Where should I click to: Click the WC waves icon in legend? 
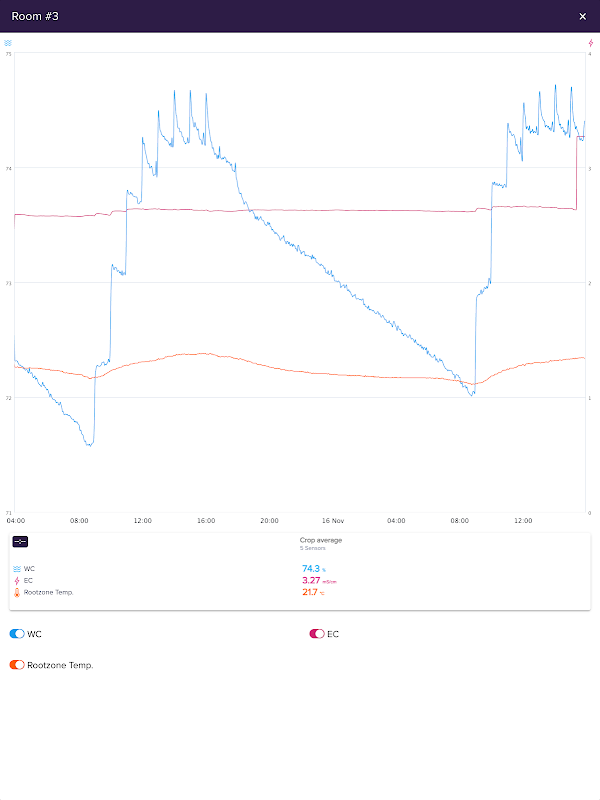pos(17,569)
